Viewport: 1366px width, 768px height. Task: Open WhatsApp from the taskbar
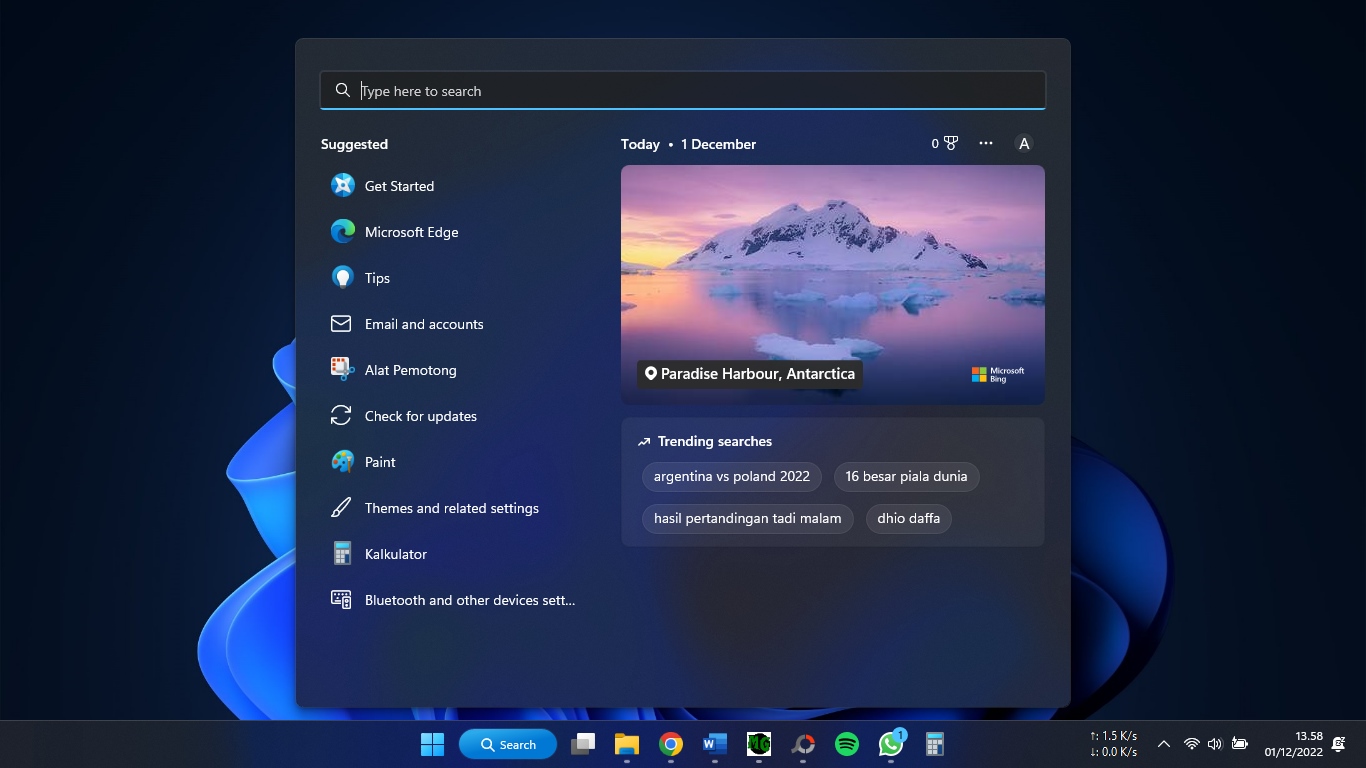click(890, 744)
